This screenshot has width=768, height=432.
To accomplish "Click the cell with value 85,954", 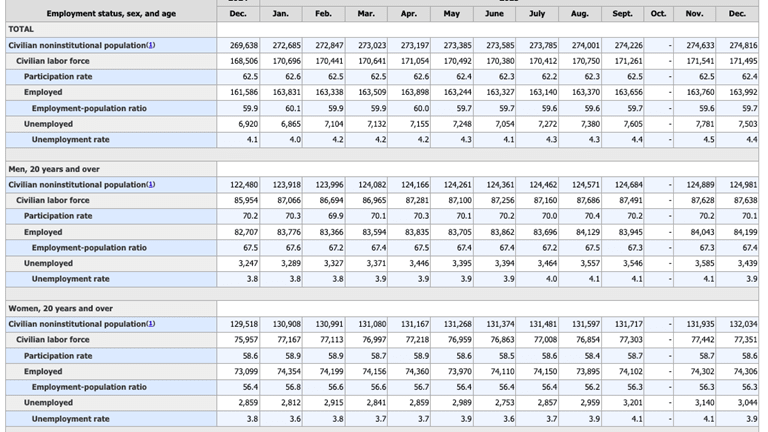I will (238, 201).
